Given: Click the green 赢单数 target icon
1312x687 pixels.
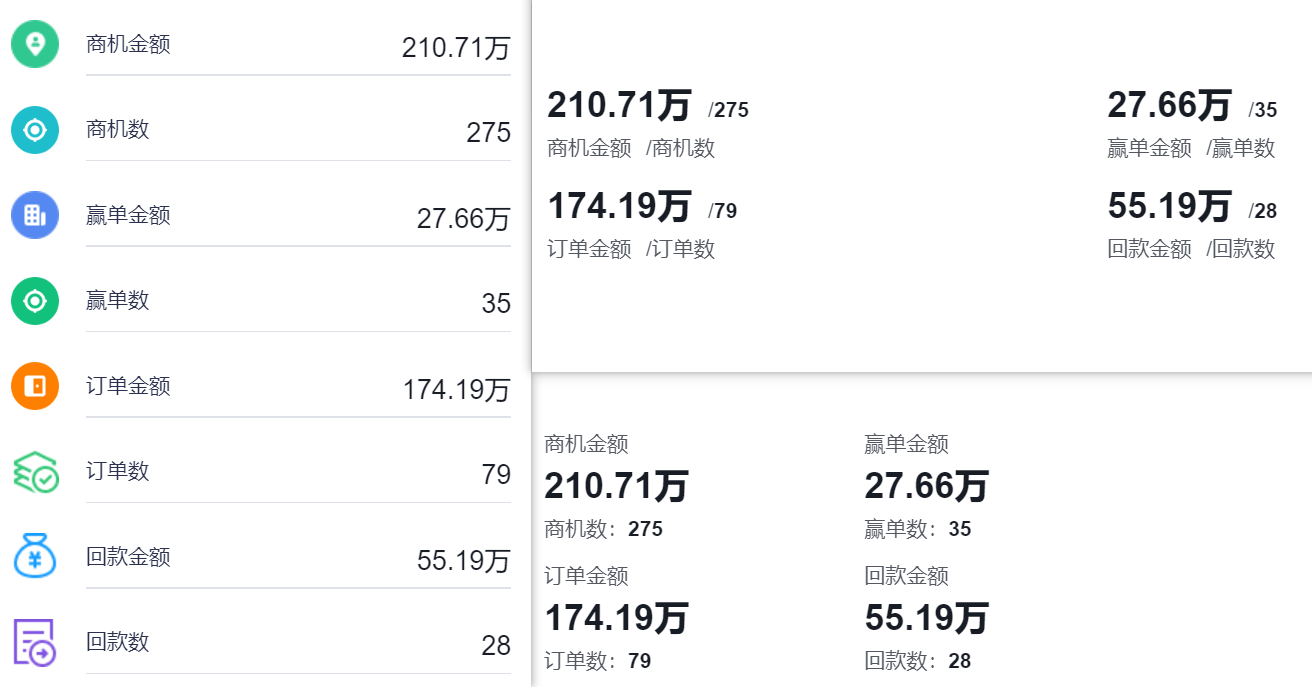Looking at the screenshot, I should pos(35,300).
